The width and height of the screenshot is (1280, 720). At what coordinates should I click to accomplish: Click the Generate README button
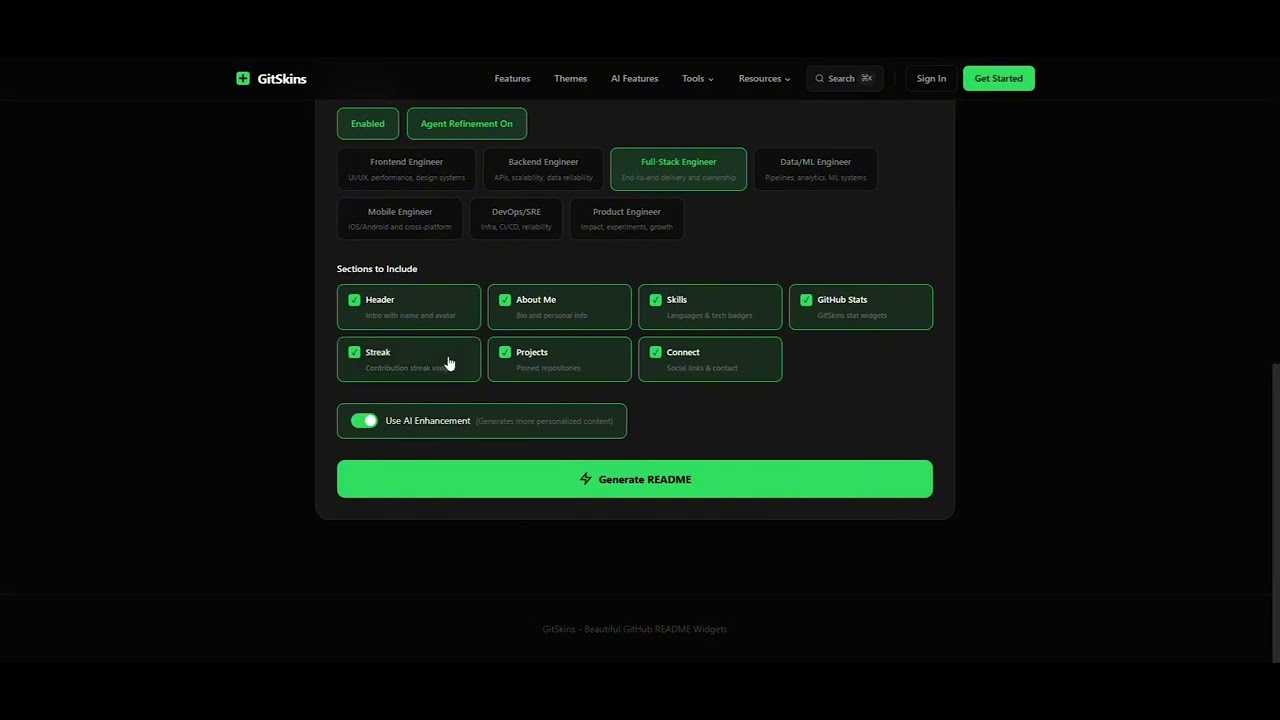635,479
